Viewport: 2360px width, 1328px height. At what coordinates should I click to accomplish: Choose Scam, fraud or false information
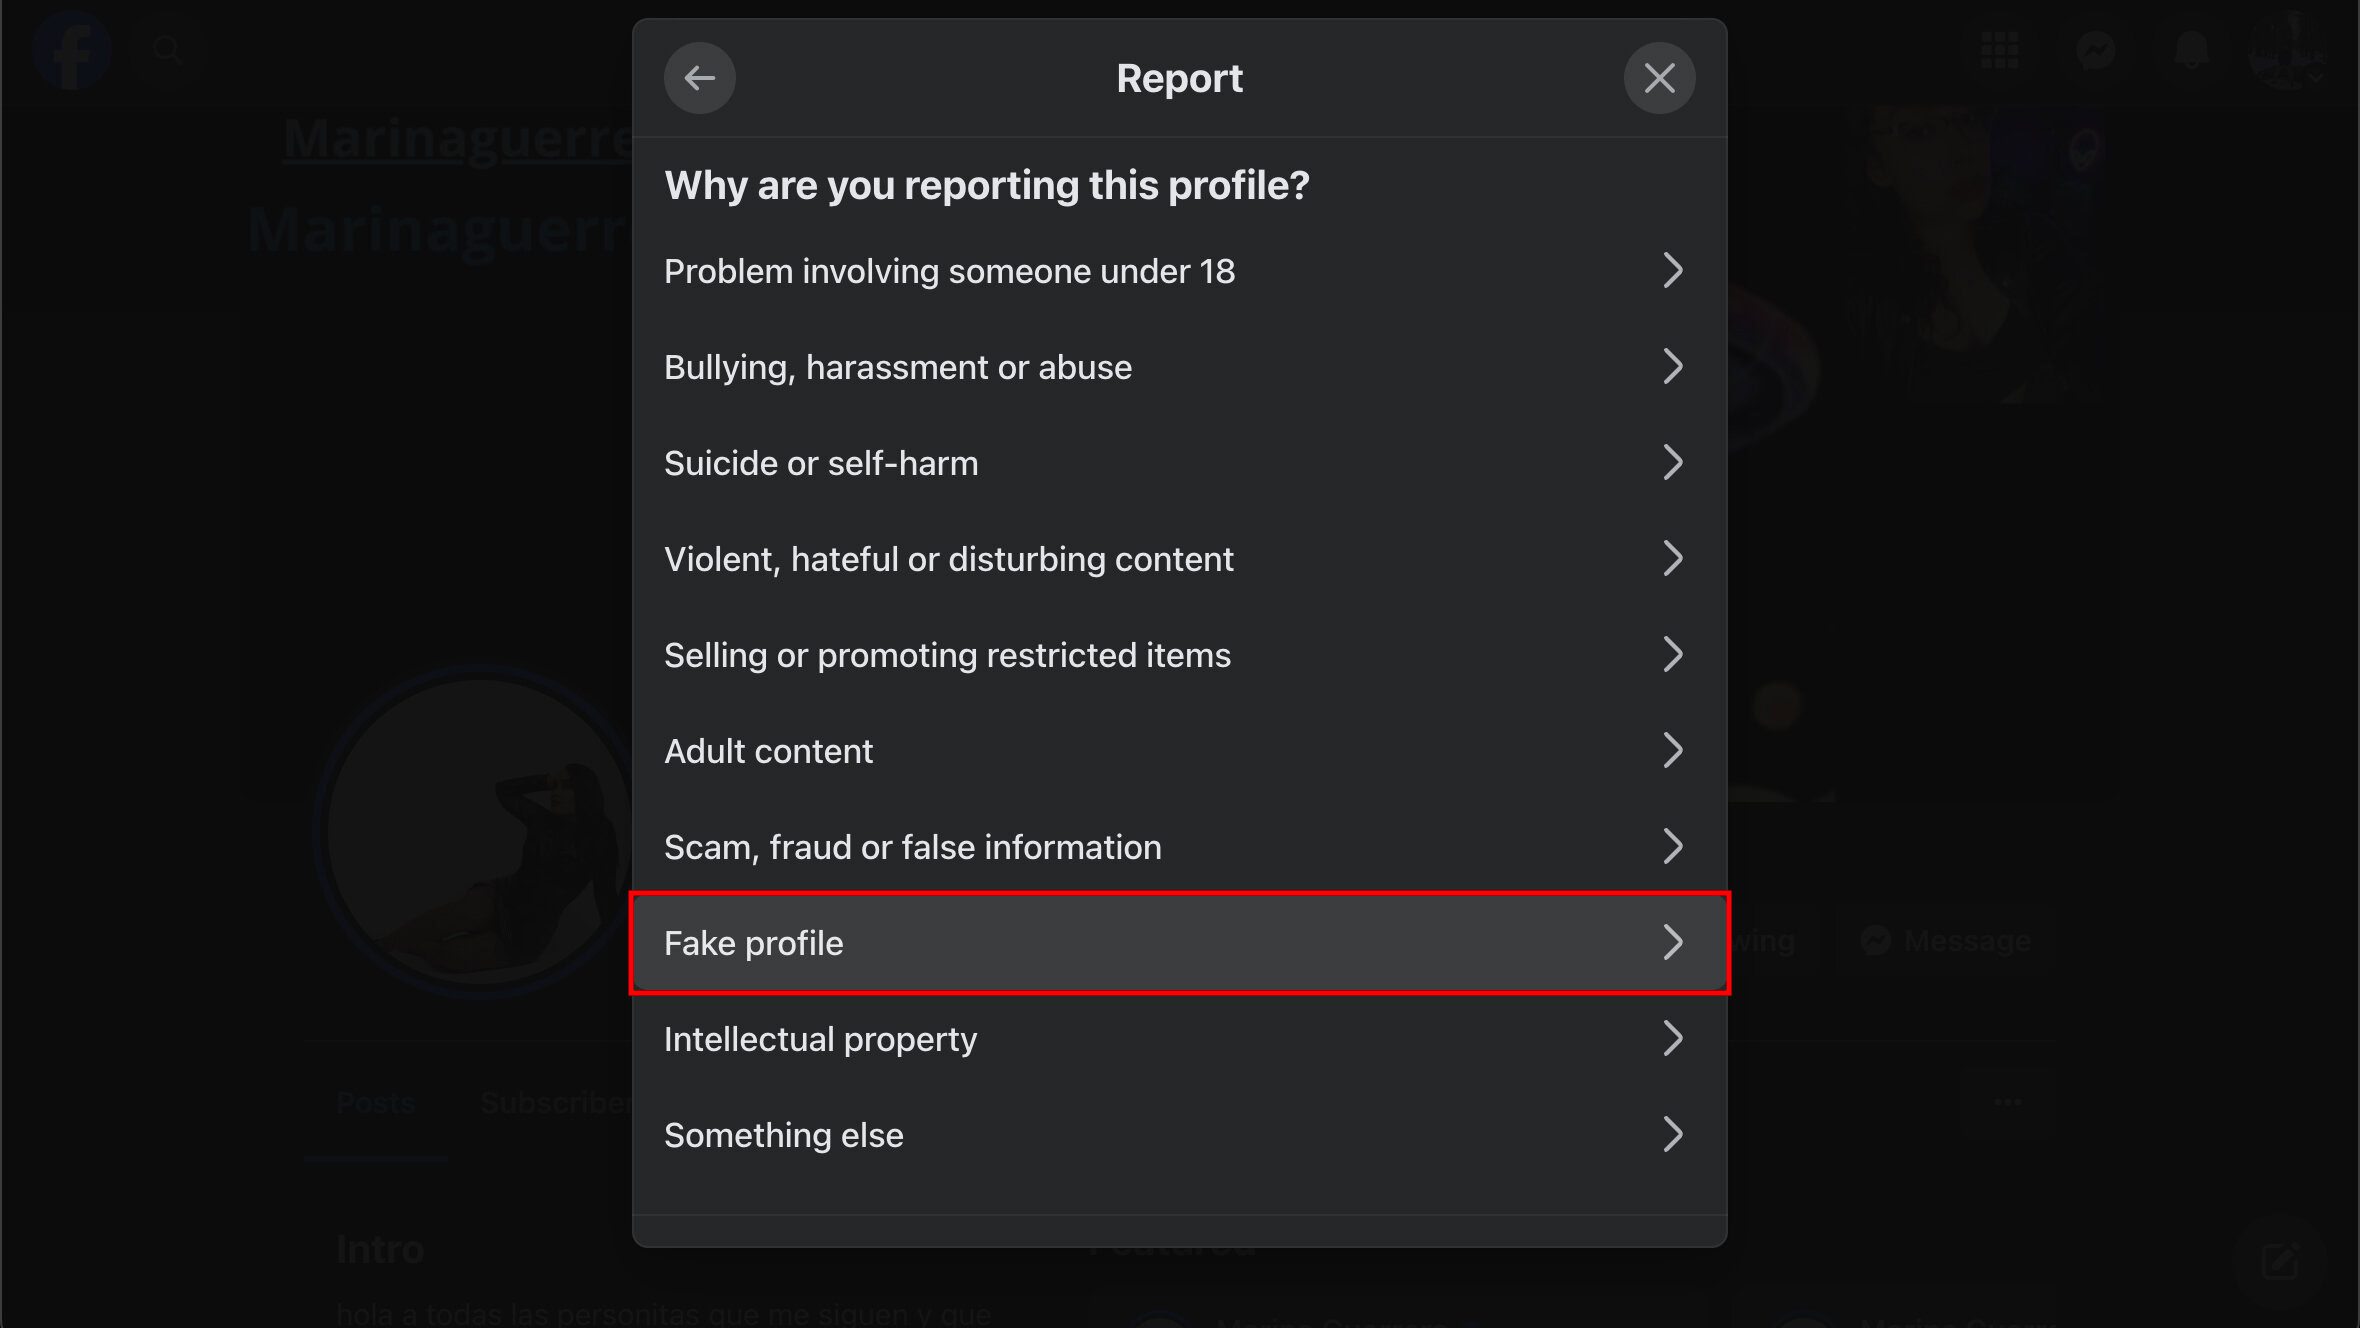click(912, 847)
